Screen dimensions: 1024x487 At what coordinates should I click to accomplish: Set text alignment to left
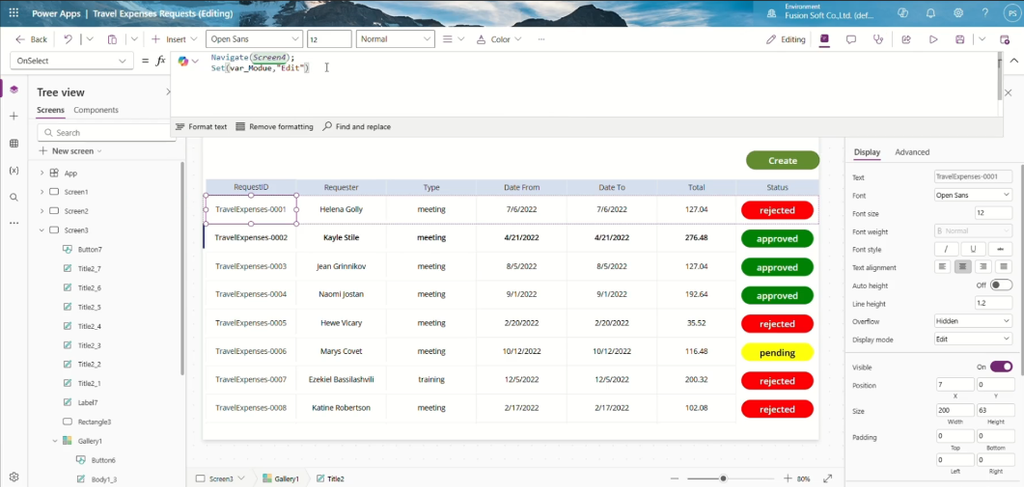pos(942,267)
